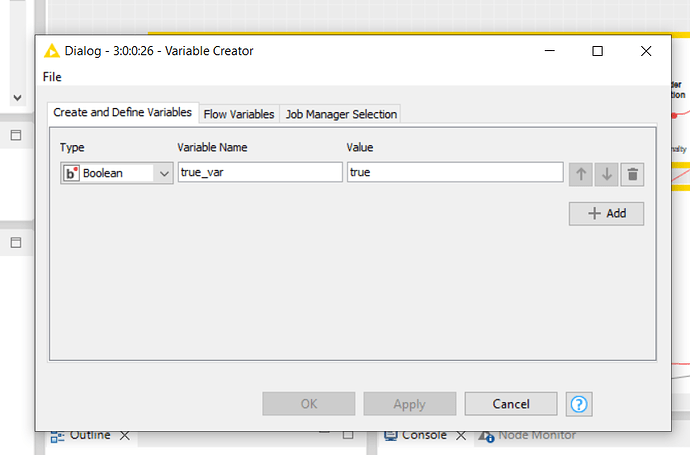Move the true_var row up
690x455 pixels.
pos(580,174)
